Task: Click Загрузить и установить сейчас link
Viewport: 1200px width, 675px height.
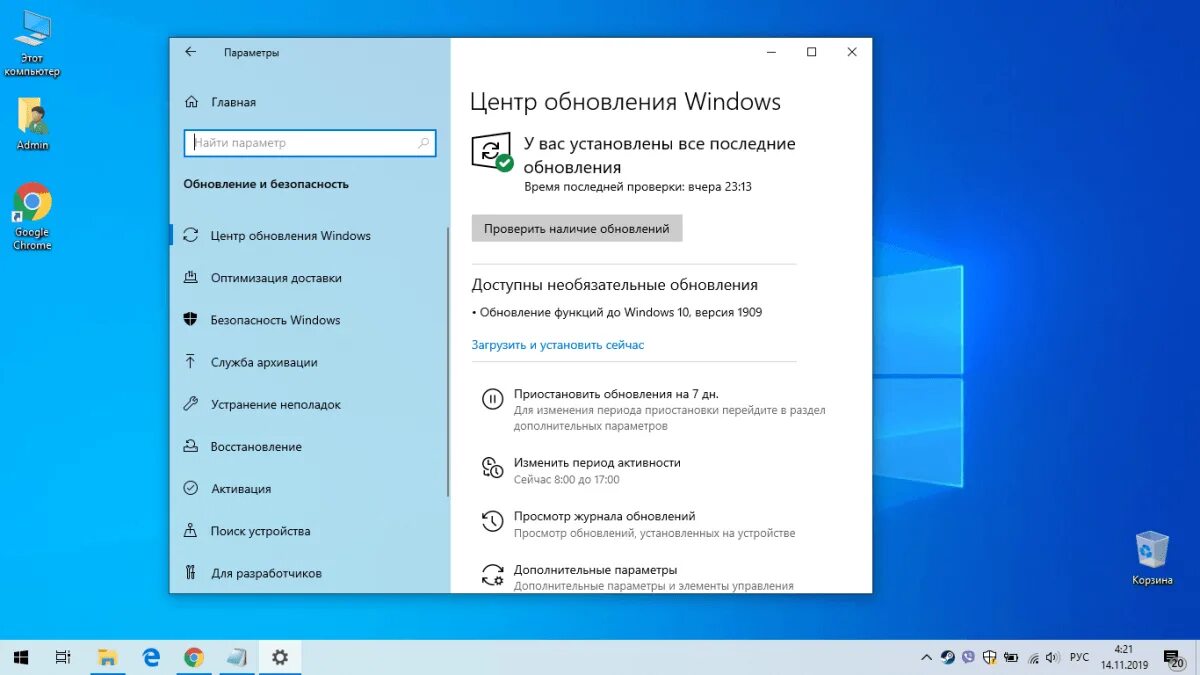Action: (558, 345)
